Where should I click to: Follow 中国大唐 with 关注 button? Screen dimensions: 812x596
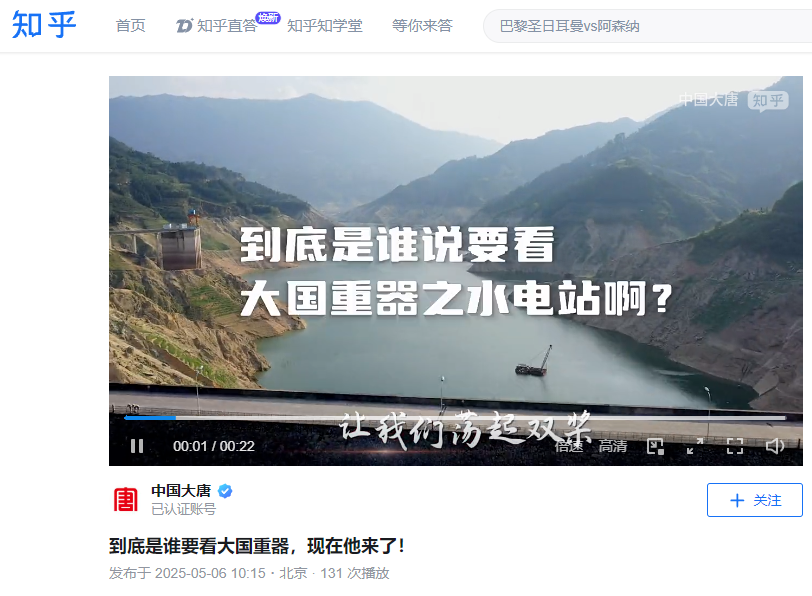[x=755, y=500]
